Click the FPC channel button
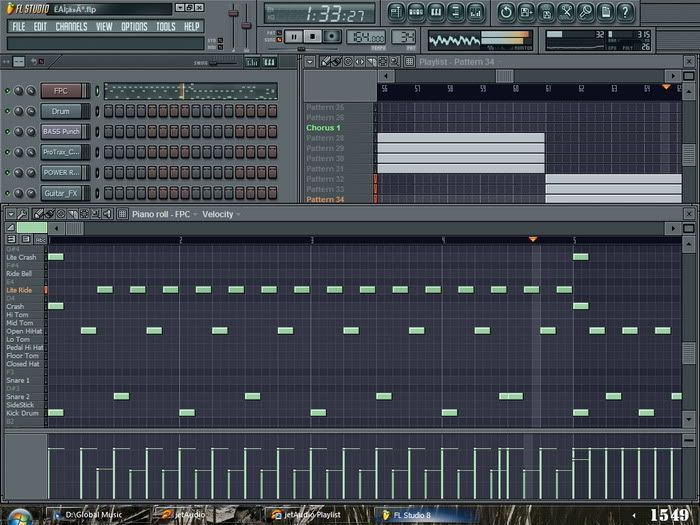 [61, 91]
